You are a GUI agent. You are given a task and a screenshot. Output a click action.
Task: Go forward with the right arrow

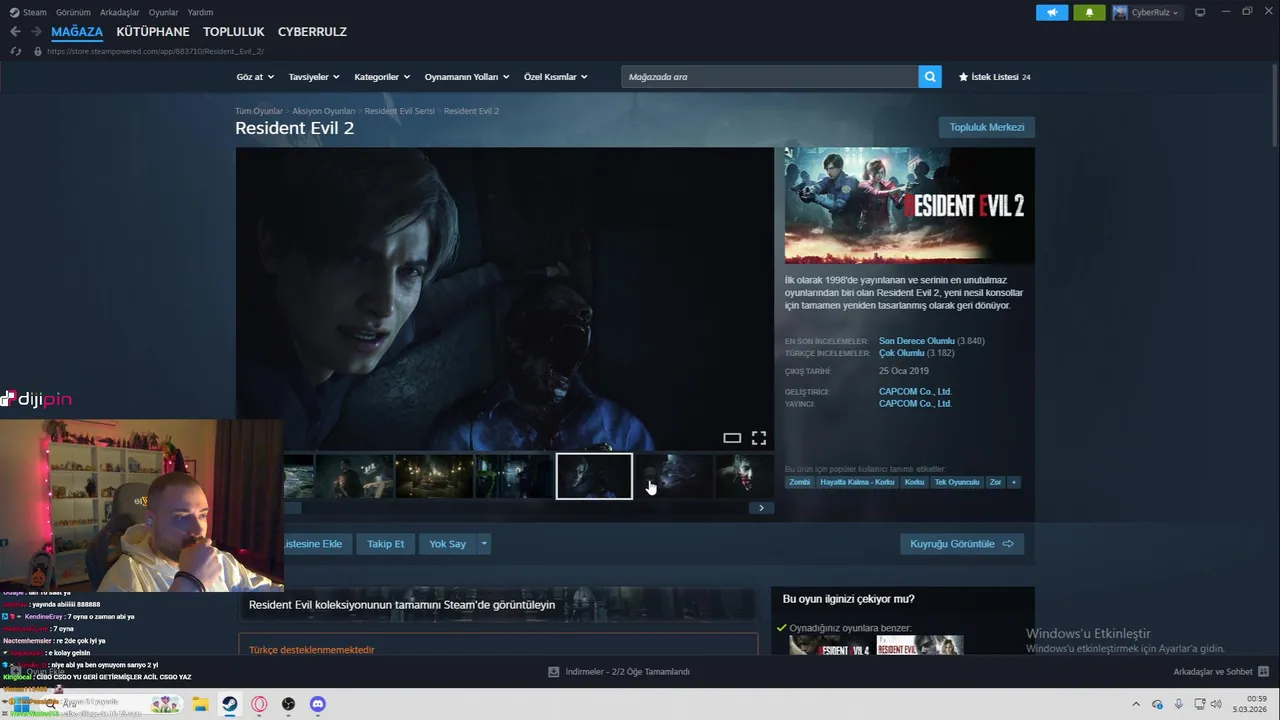pos(36,32)
